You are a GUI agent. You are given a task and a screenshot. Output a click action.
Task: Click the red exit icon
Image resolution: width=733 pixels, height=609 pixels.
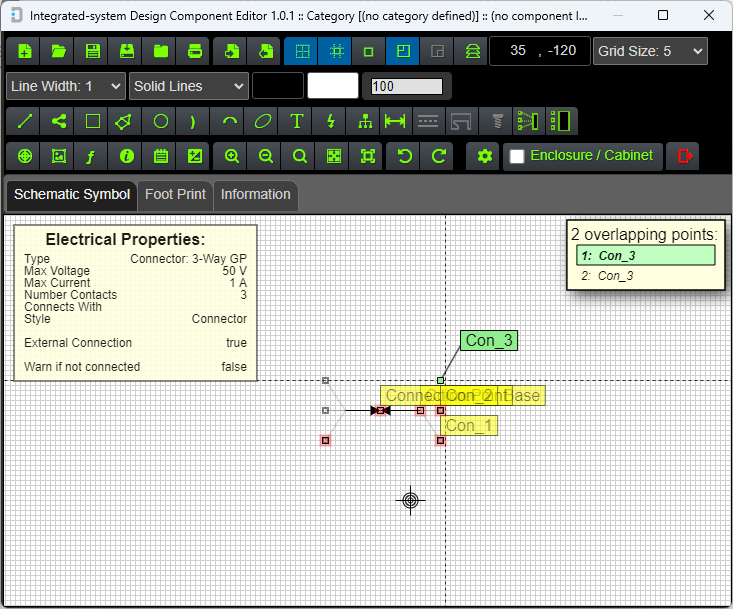click(x=685, y=156)
